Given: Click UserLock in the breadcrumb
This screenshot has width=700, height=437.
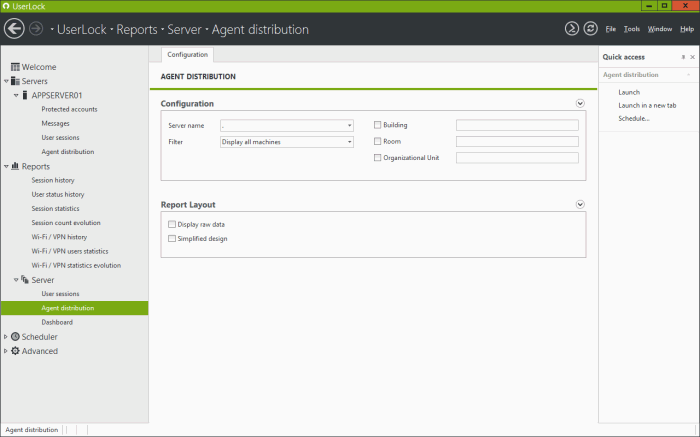Looking at the screenshot, I should 82,29.
